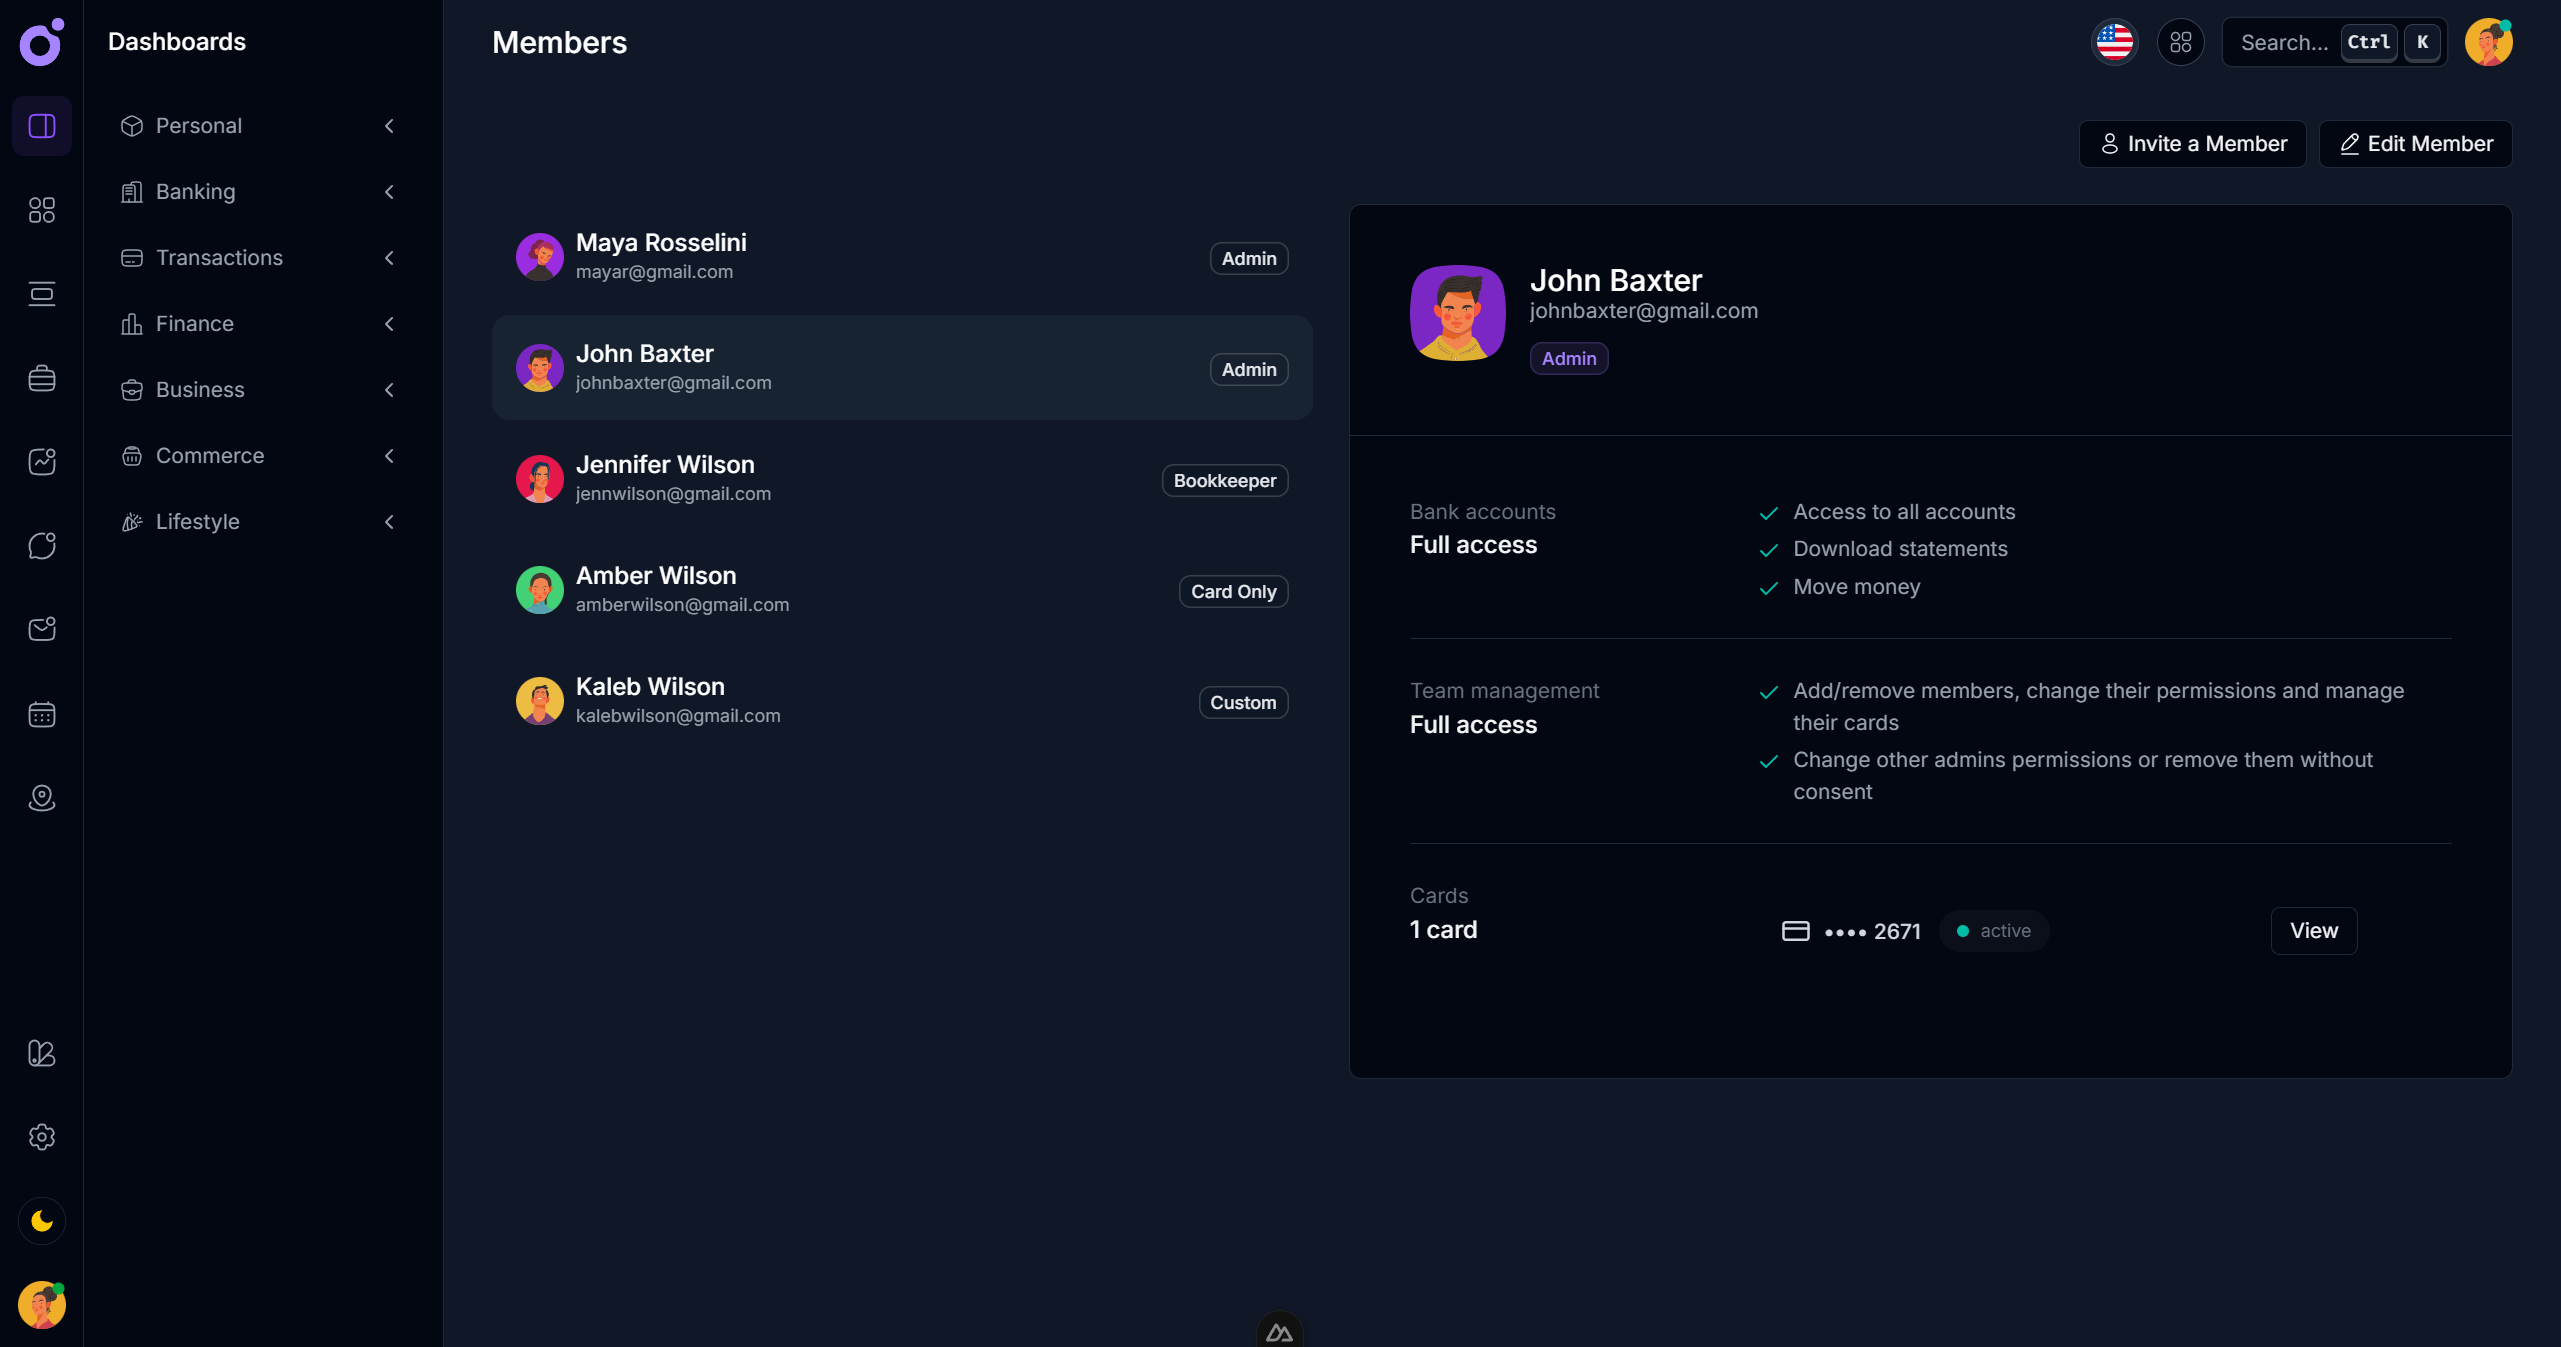
Task: Switch language via the US flag icon
Action: coord(2114,42)
